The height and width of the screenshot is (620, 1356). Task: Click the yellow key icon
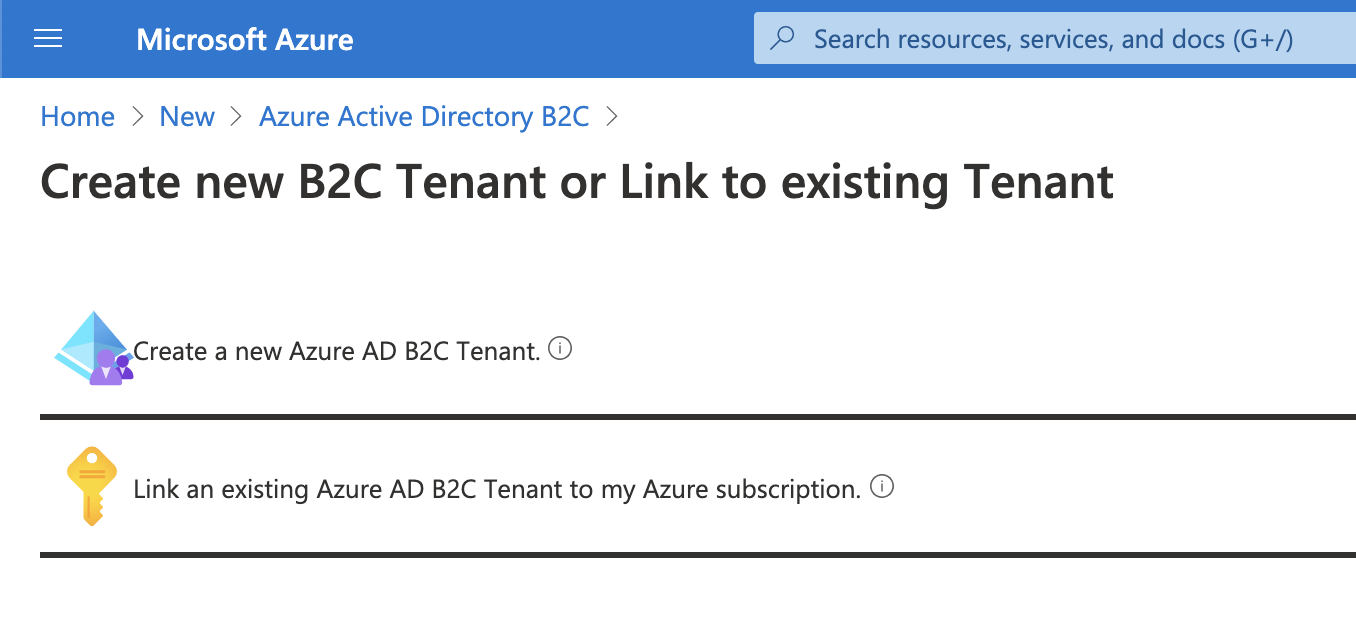point(92,486)
